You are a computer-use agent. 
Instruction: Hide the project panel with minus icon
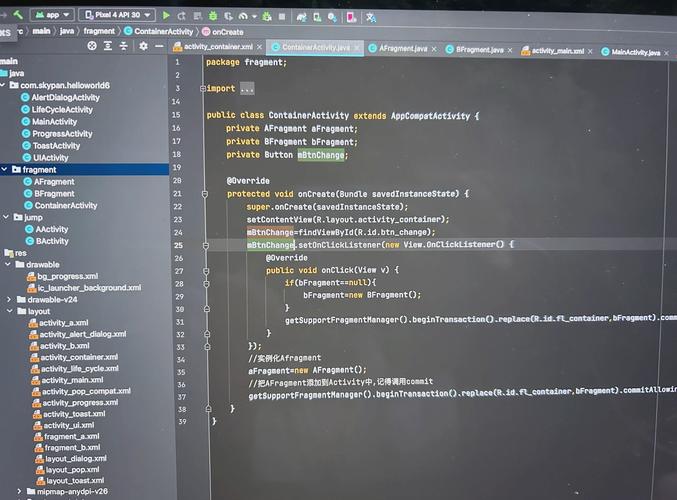click(x=159, y=46)
